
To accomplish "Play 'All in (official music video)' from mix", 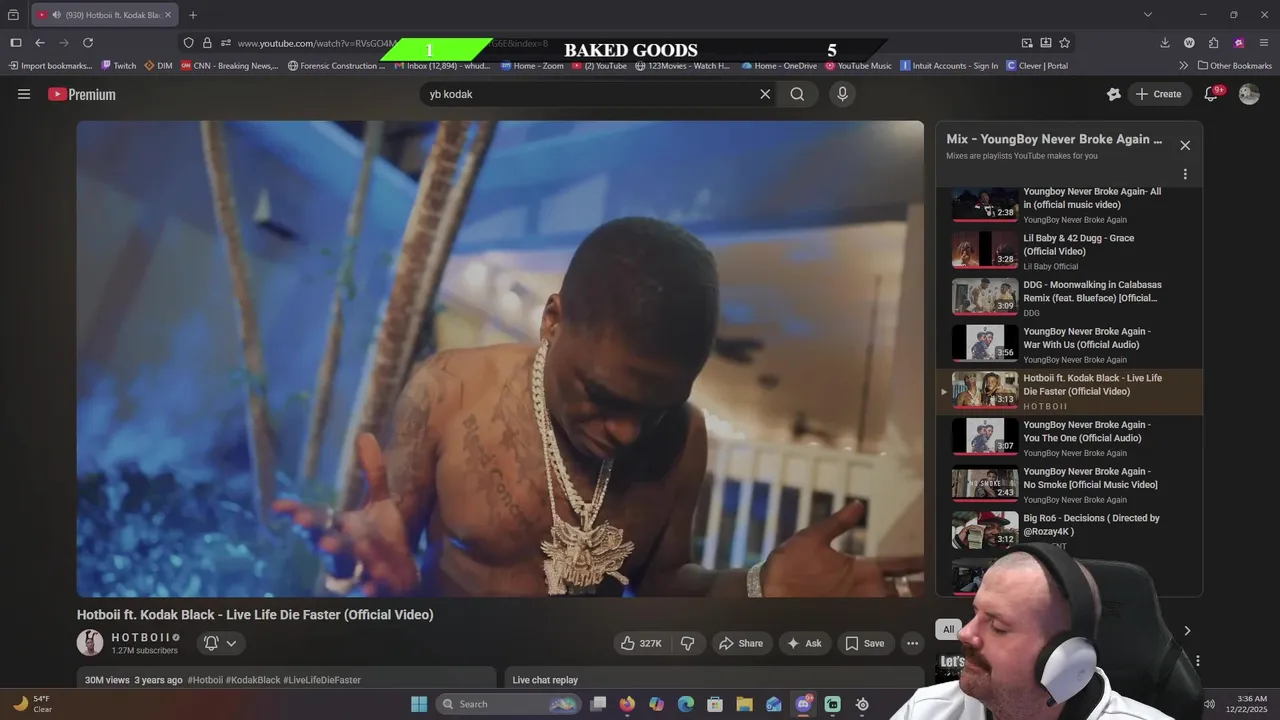I will pyautogui.click(x=1069, y=203).
